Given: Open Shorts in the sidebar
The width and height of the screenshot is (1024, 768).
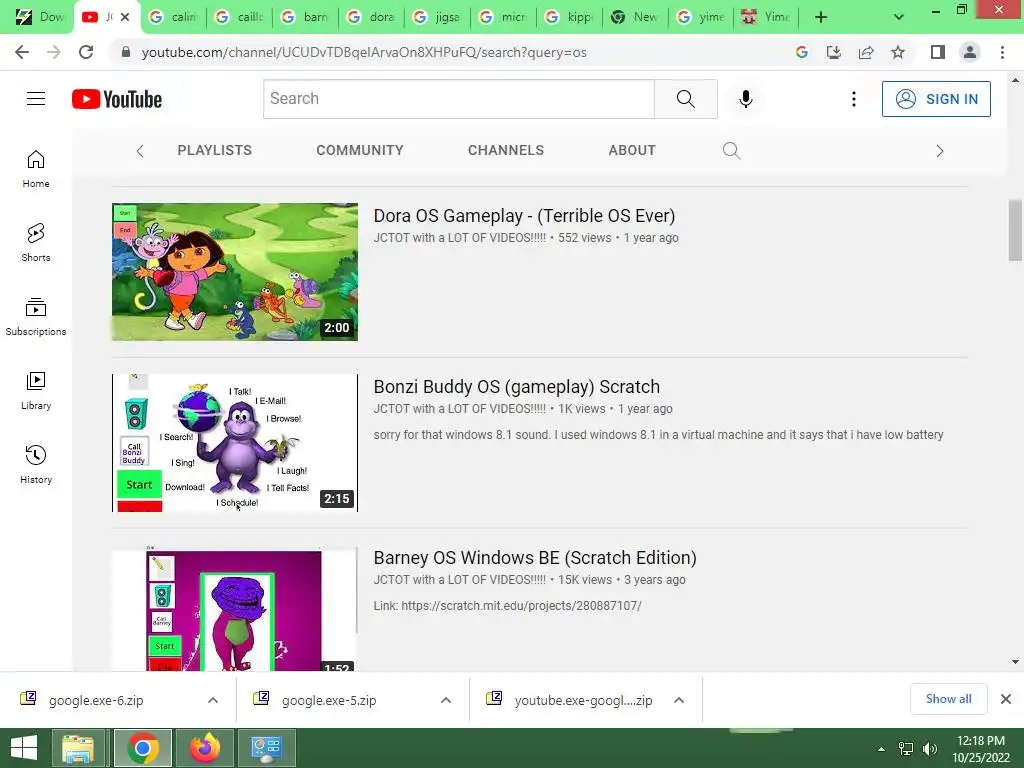Looking at the screenshot, I should click(x=36, y=243).
